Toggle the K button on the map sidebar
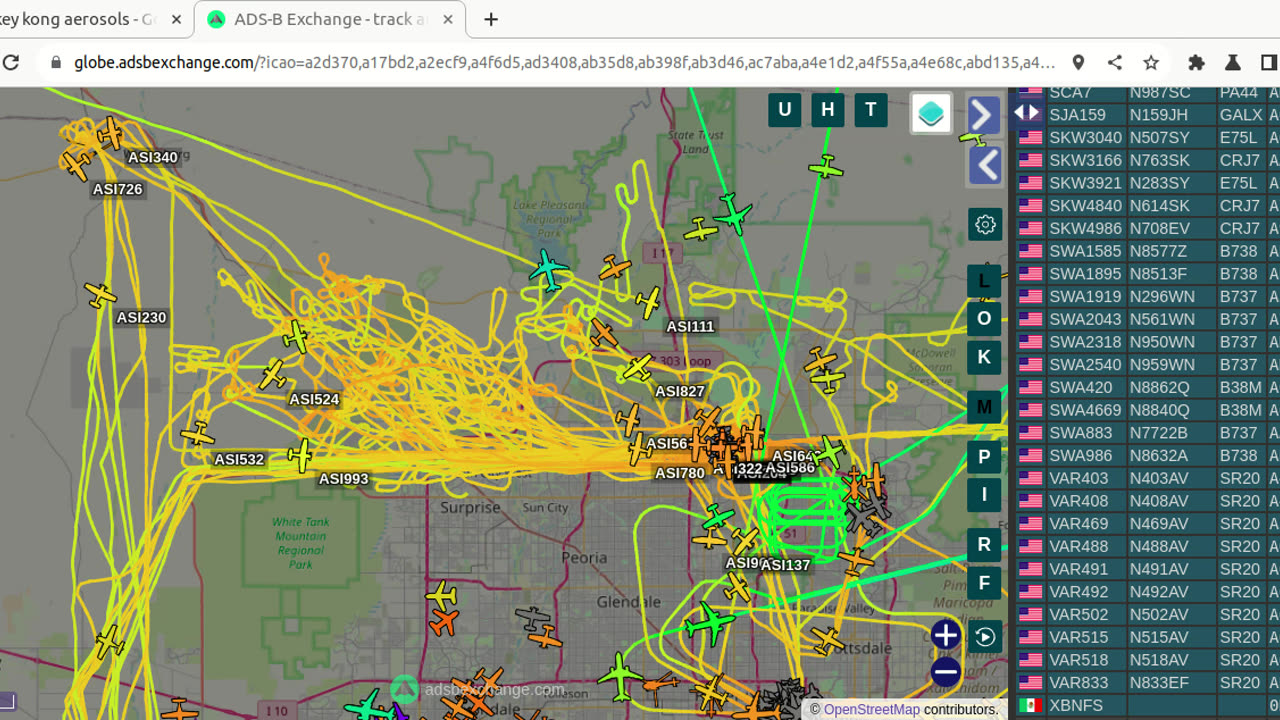The height and width of the screenshot is (720, 1280). coord(984,357)
